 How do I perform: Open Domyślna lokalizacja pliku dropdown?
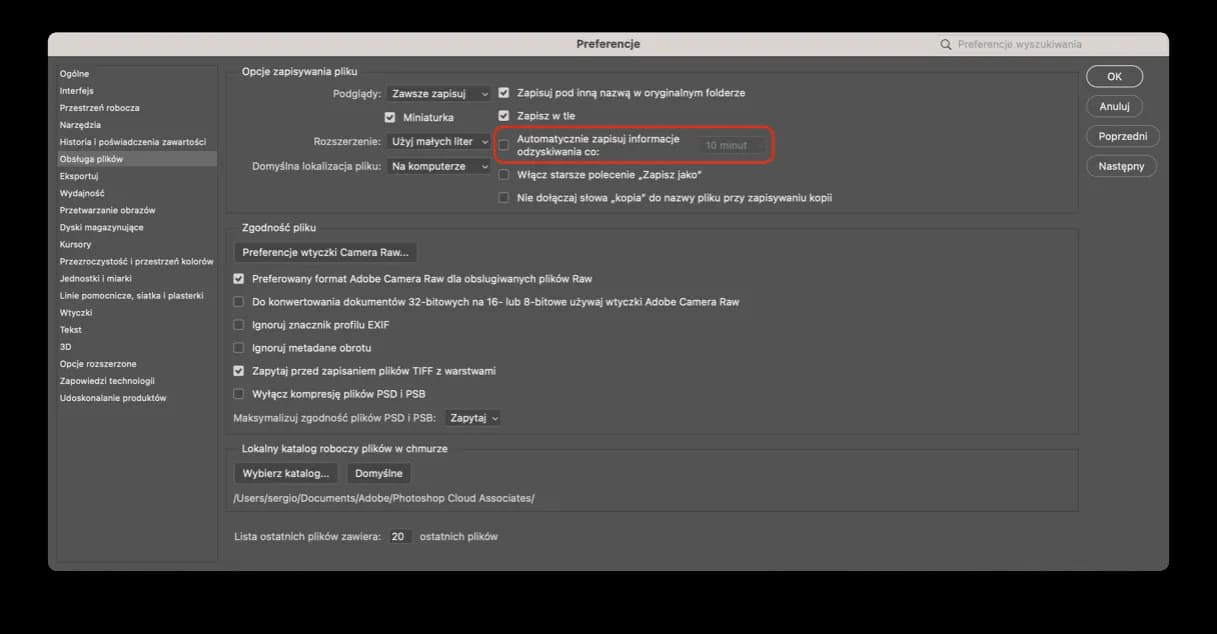(439, 166)
